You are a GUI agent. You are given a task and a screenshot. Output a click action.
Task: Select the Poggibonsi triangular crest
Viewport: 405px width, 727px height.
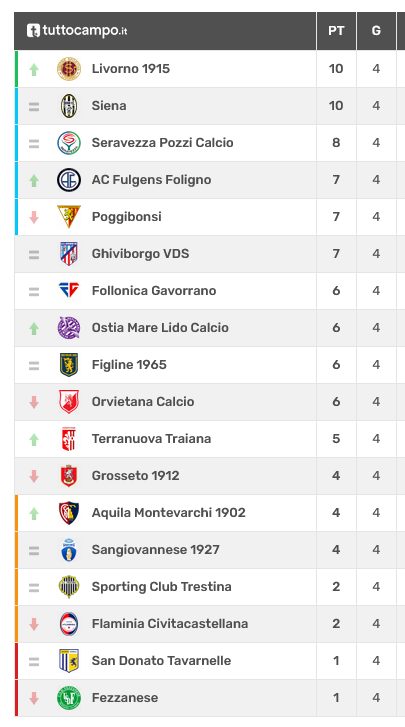click(x=69, y=217)
